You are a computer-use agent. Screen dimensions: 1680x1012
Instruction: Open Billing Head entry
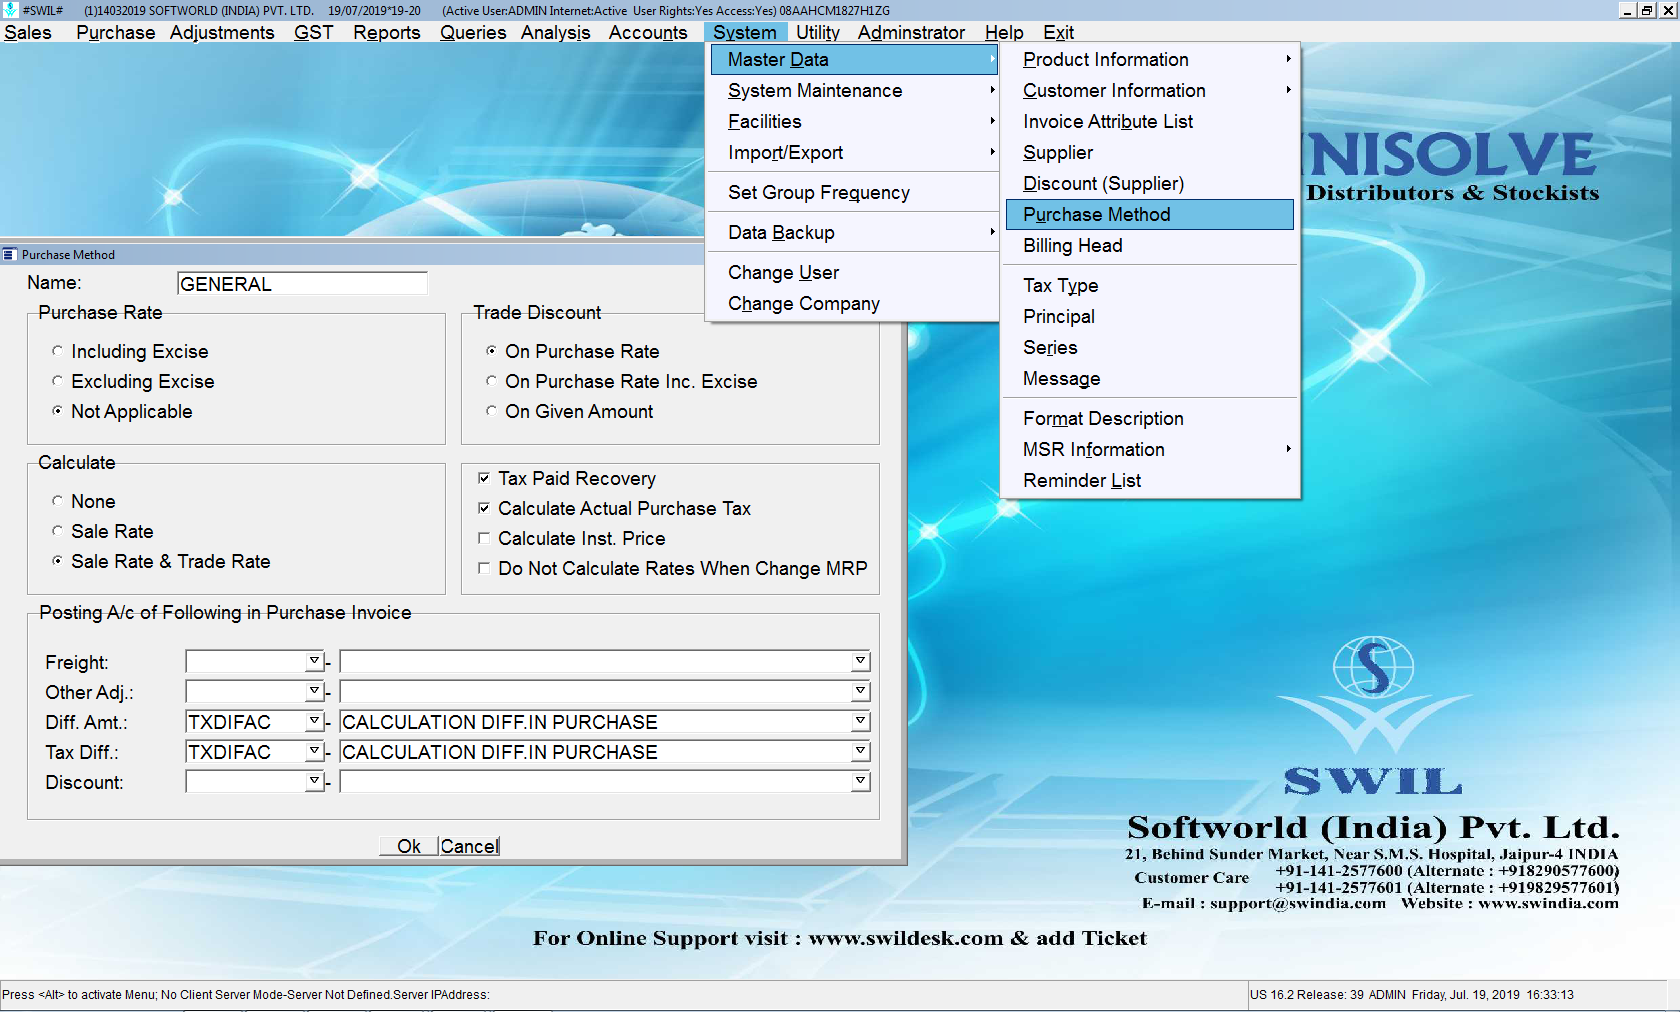point(1150,246)
